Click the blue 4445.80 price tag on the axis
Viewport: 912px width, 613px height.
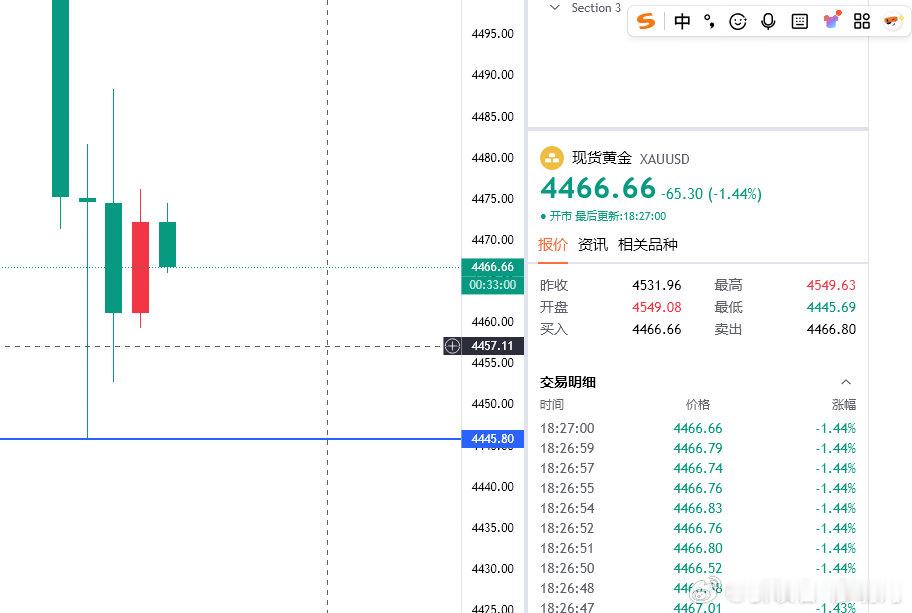[491, 438]
